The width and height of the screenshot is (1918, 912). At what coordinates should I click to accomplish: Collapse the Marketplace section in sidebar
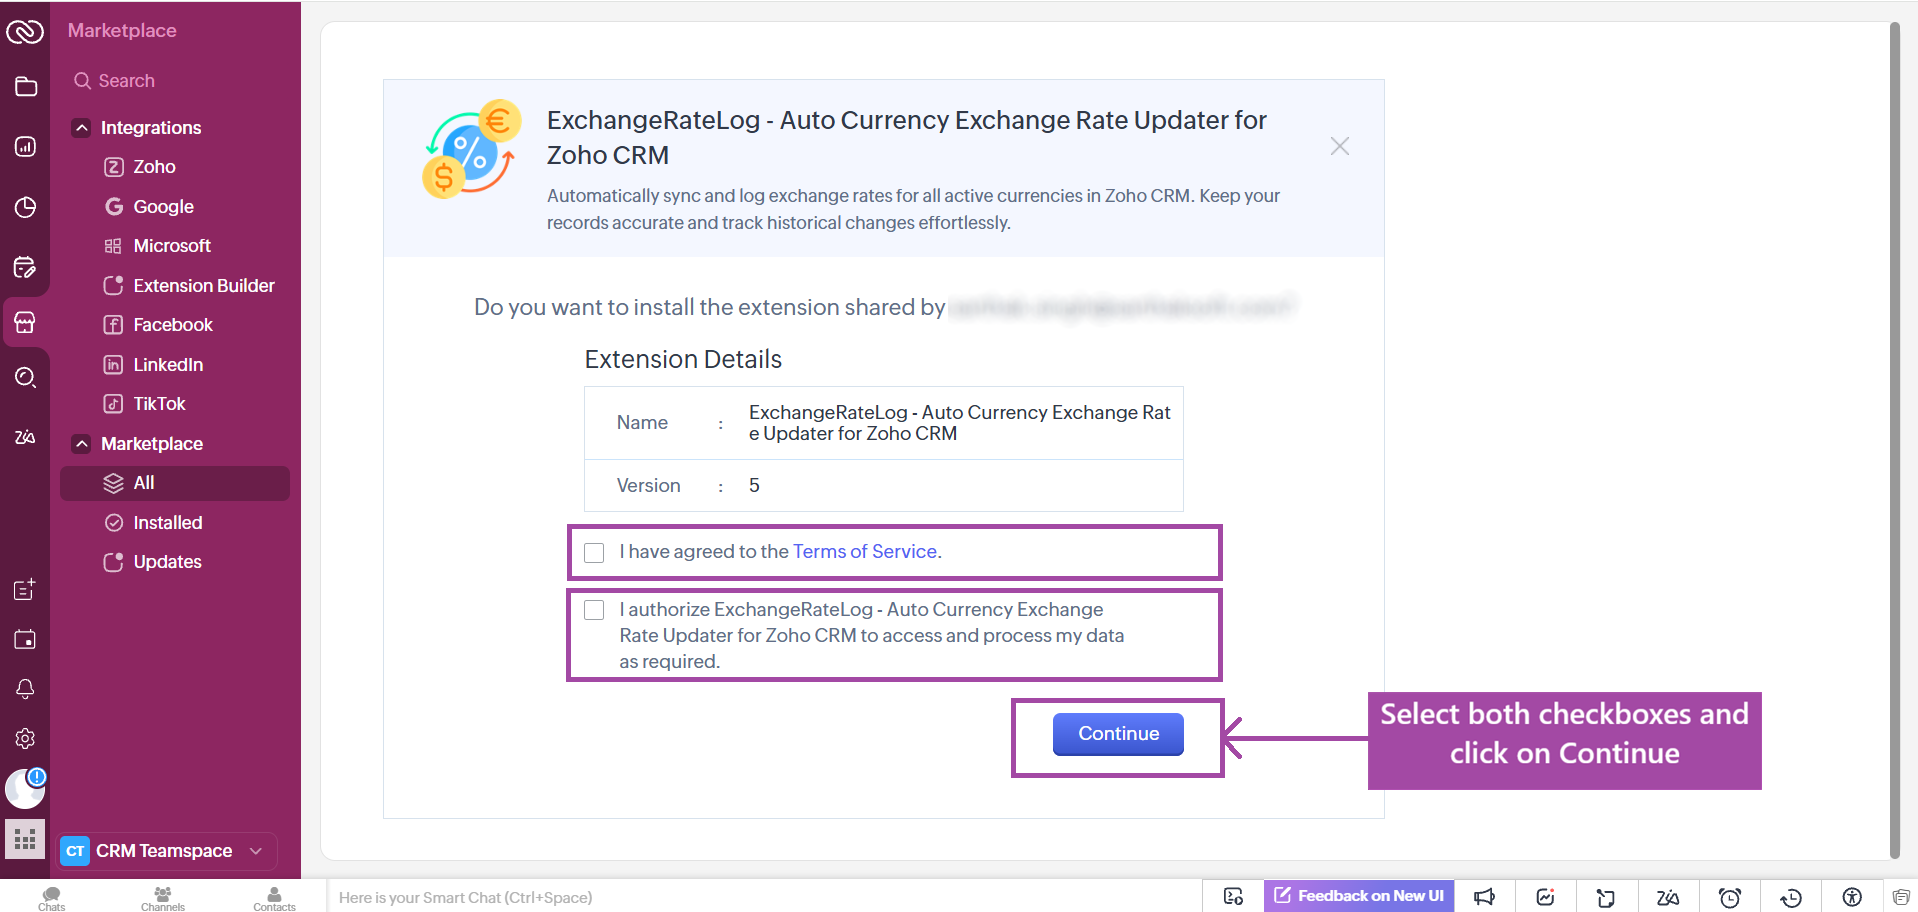click(x=82, y=444)
